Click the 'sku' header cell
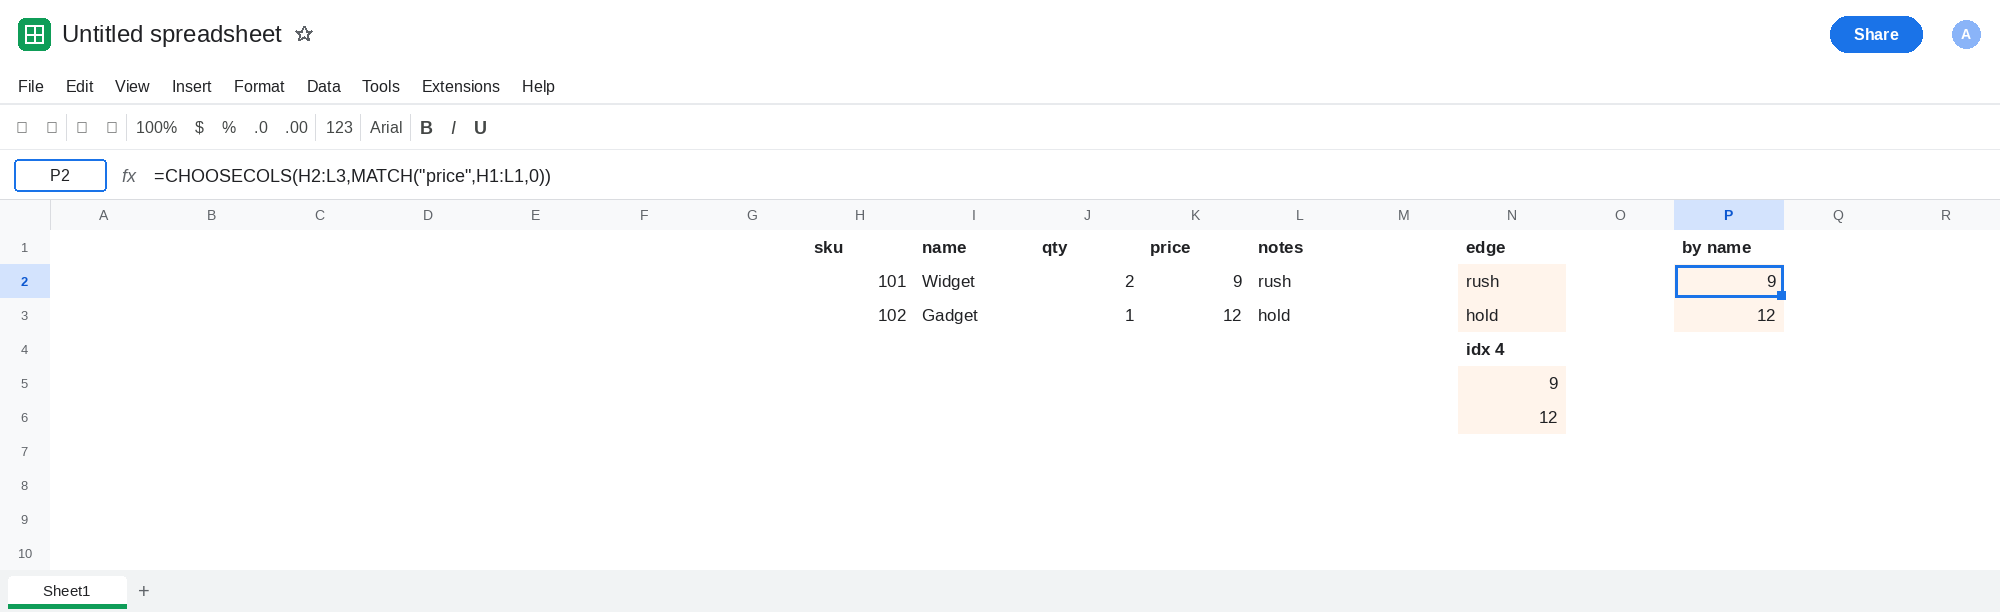This screenshot has width=2000, height=612. [x=860, y=247]
